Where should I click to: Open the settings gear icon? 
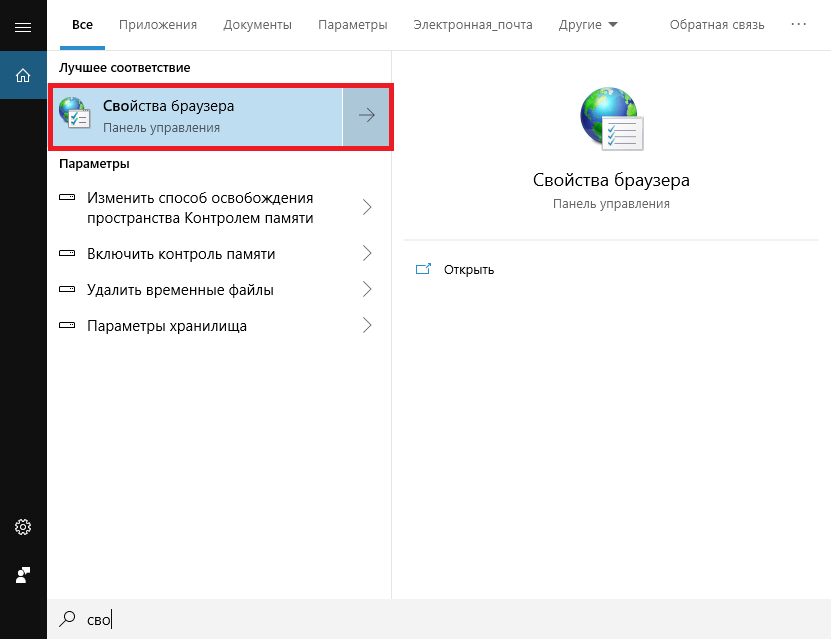pyautogui.click(x=23, y=527)
